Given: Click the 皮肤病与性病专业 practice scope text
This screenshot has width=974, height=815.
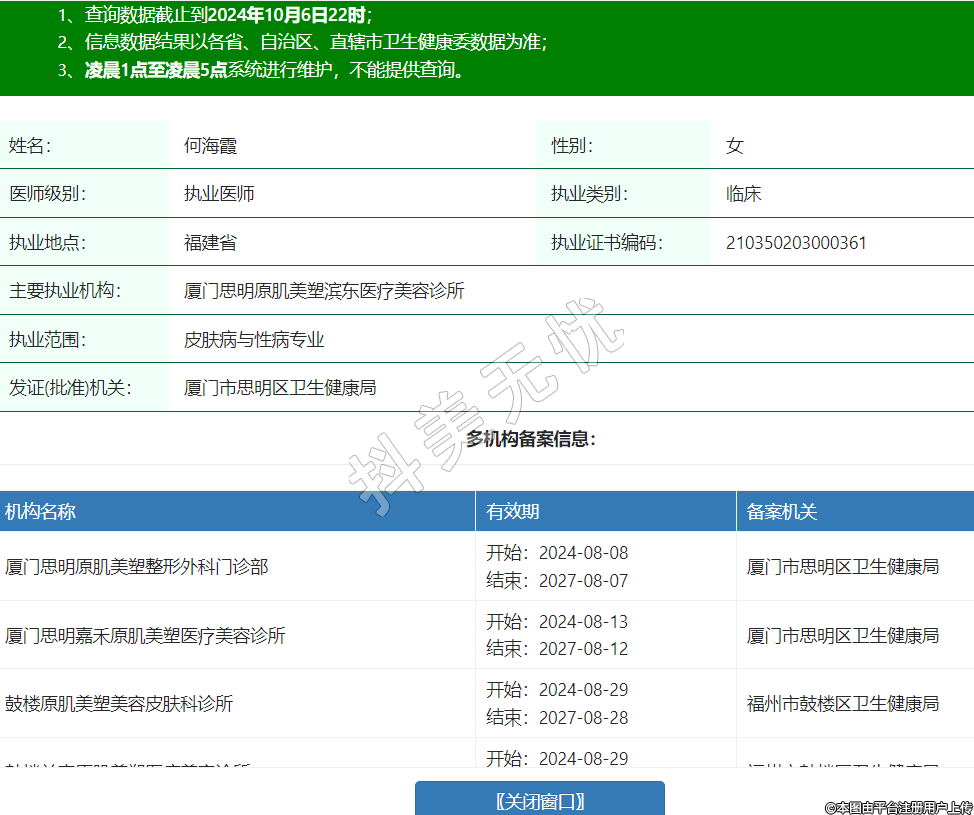Looking at the screenshot, I should [254, 340].
